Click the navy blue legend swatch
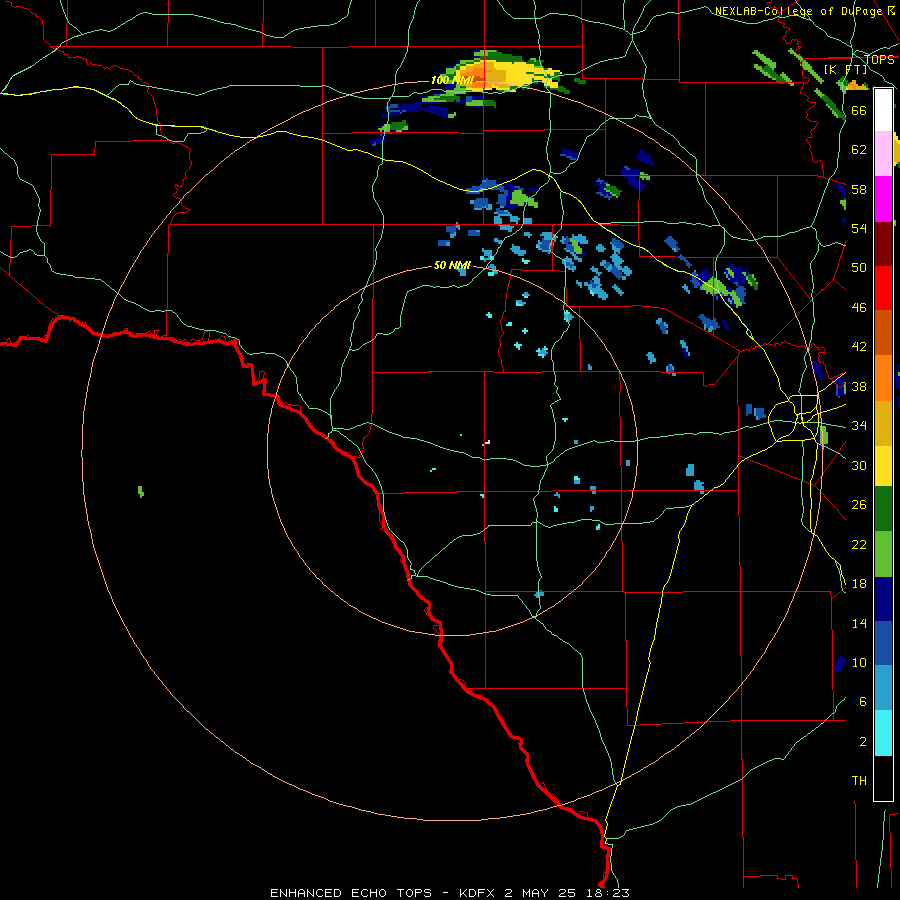The width and height of the screenshot is (900, 900). (883, 599)
